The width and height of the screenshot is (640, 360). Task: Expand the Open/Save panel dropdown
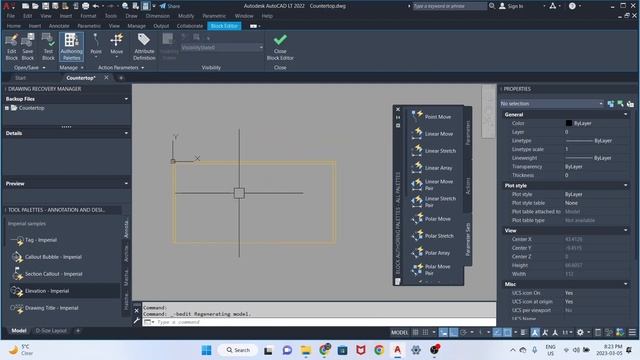44,68
